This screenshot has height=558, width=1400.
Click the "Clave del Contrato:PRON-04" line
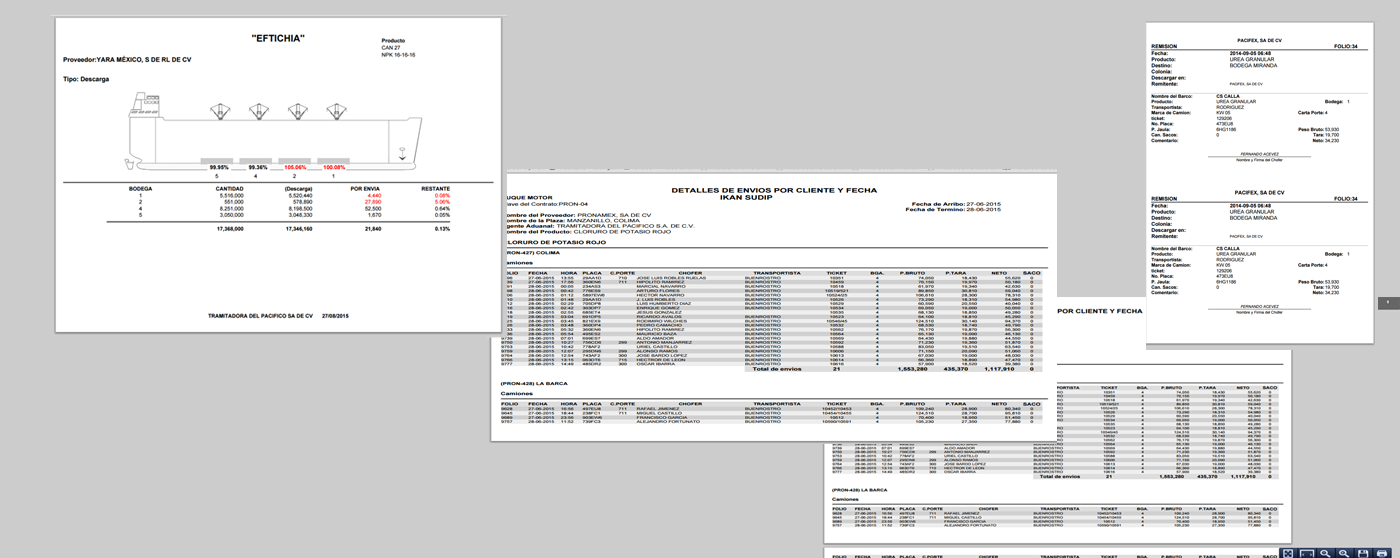coord(545,204)
